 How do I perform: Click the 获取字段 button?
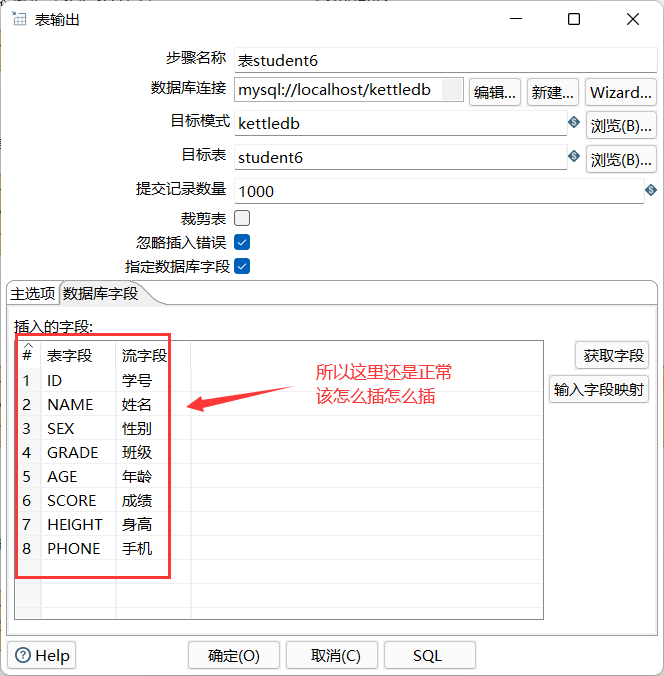click(613, 356)
